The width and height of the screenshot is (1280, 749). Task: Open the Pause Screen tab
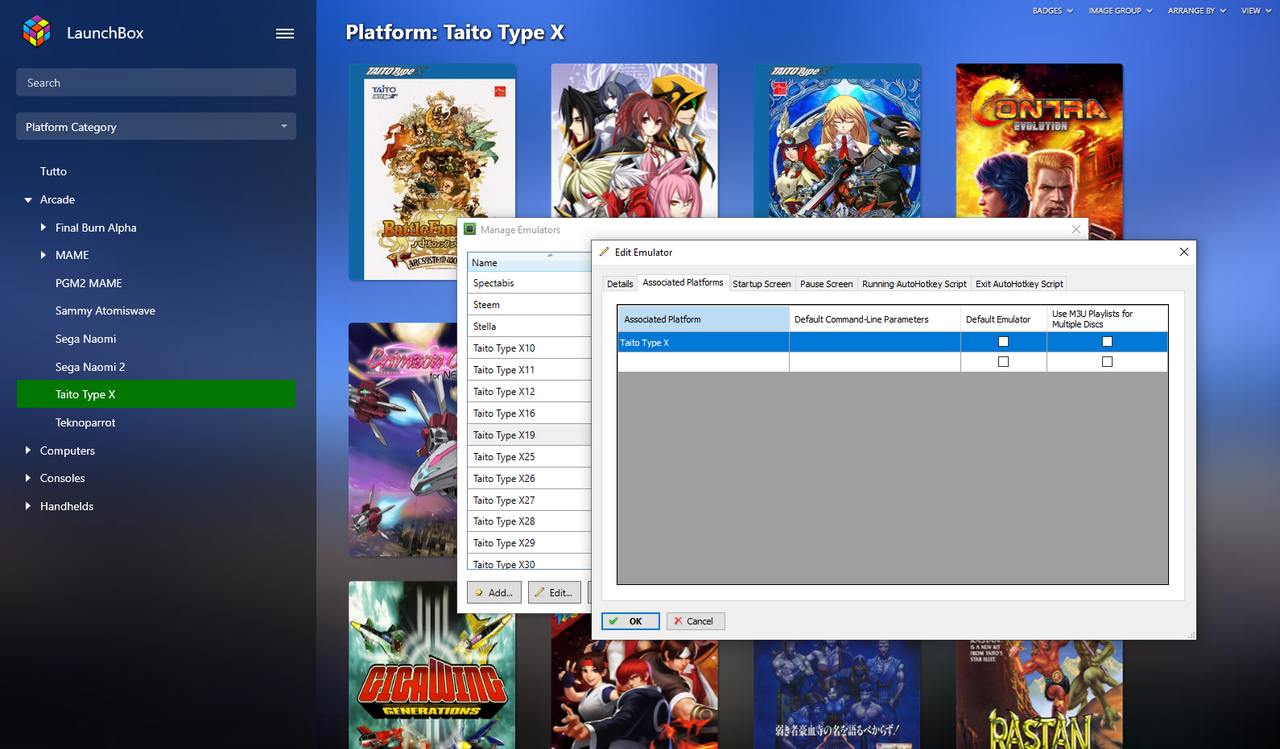826,284
